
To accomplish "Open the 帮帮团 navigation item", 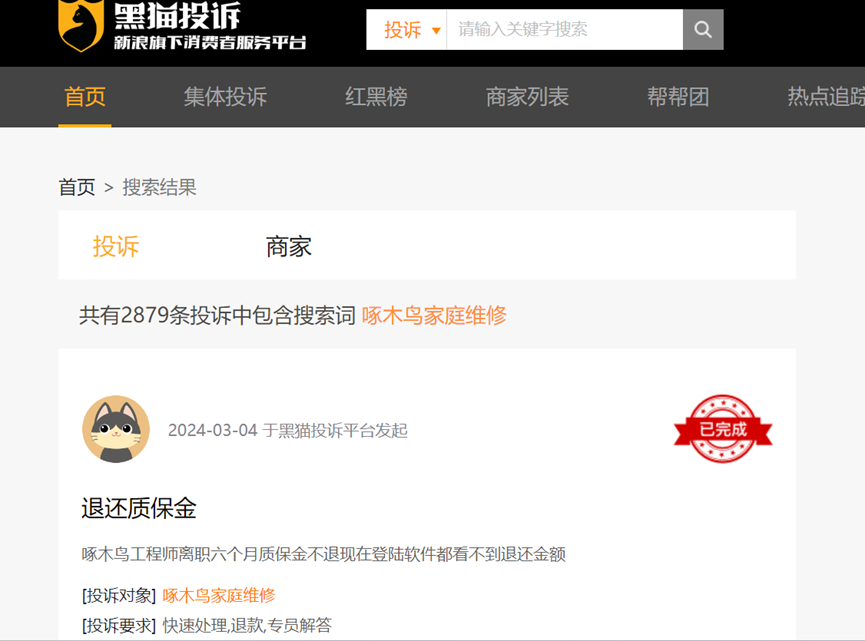I will pos(678,97).
